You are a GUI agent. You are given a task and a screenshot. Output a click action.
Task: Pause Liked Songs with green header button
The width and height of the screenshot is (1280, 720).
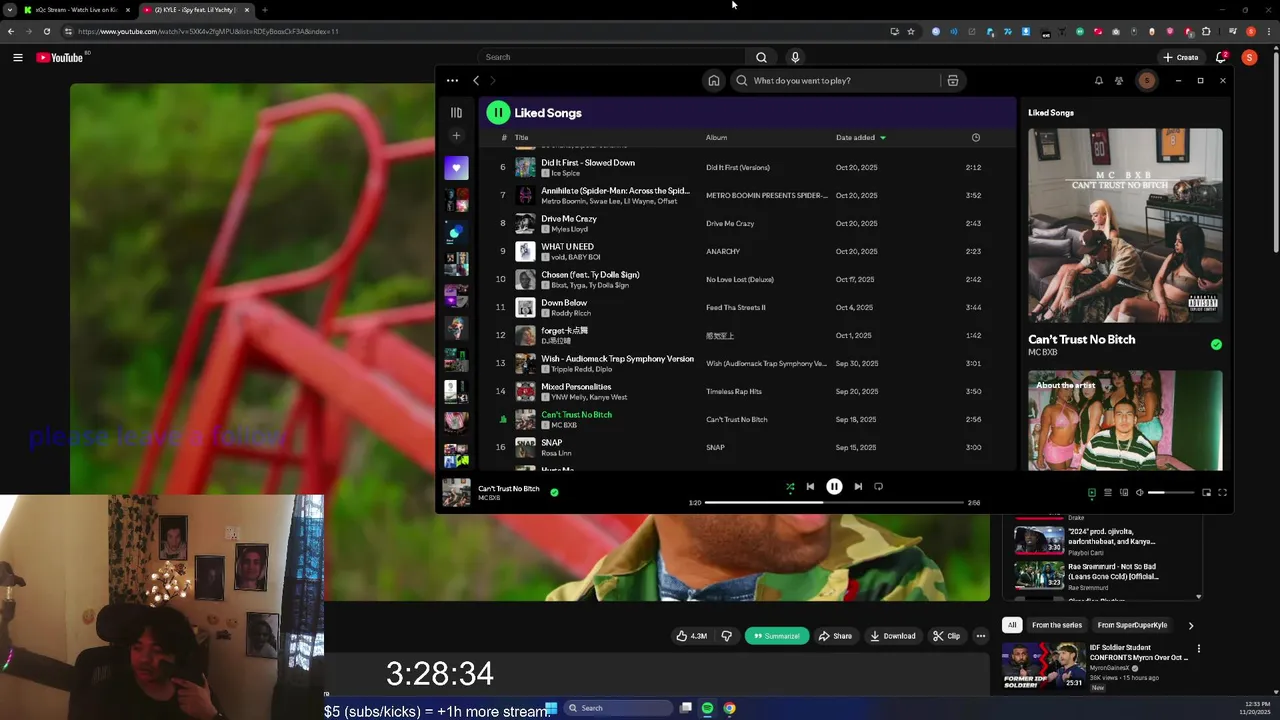498,113
